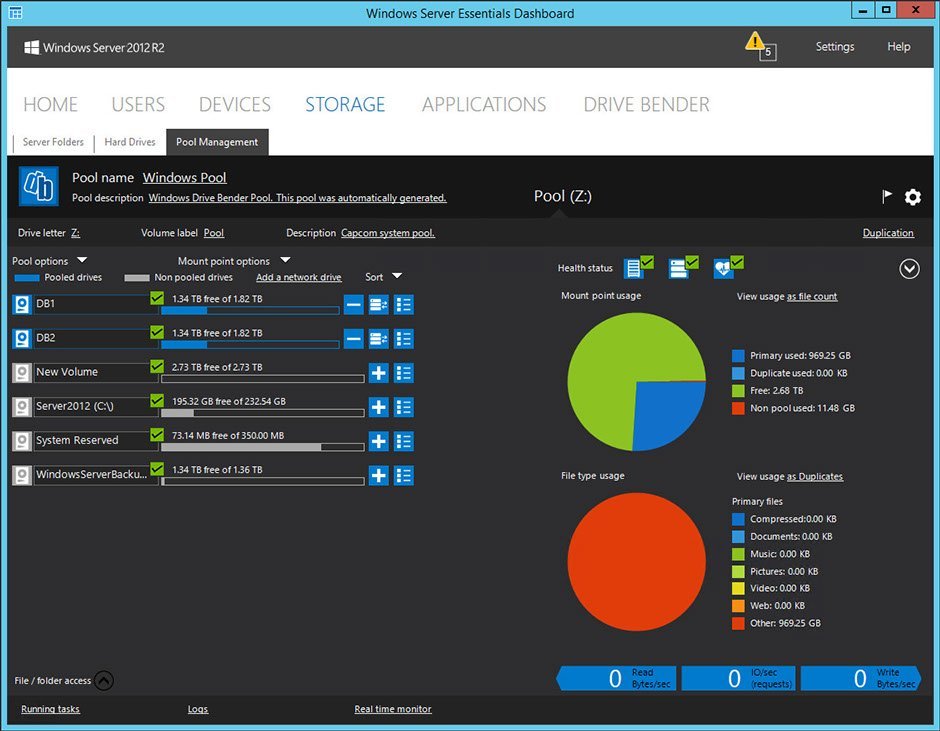Click the Read Bytes/sec counter
Screen dimensions: 940x731
(x=616, y=678)
